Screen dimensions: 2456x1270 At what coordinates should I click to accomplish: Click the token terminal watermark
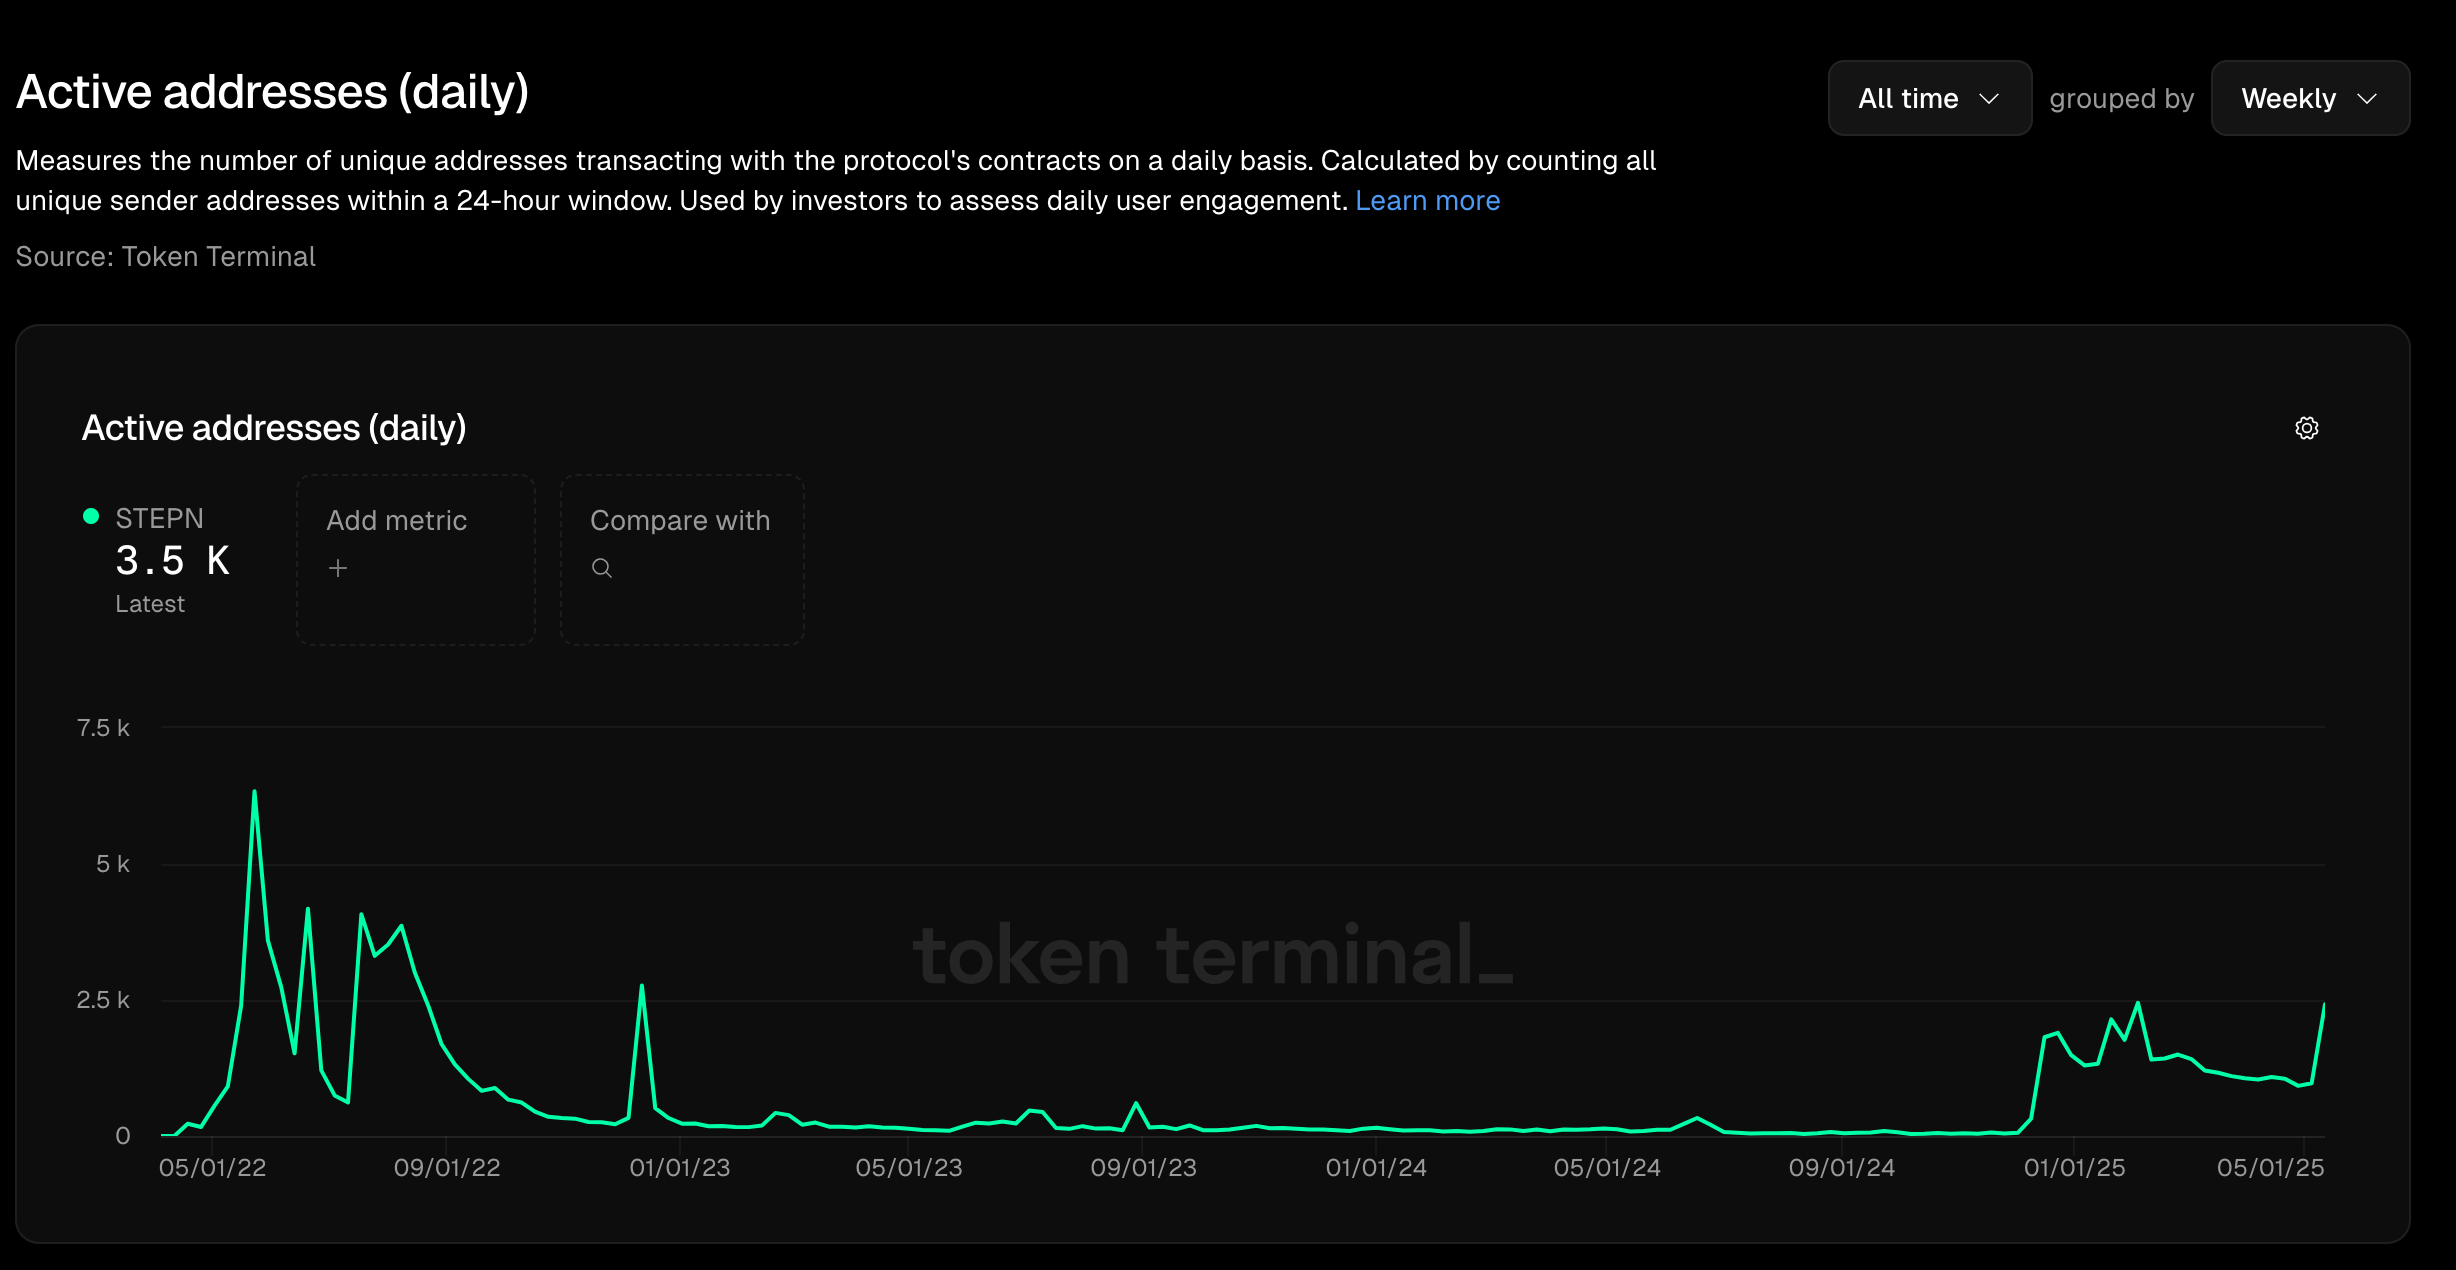(1212, 955)
